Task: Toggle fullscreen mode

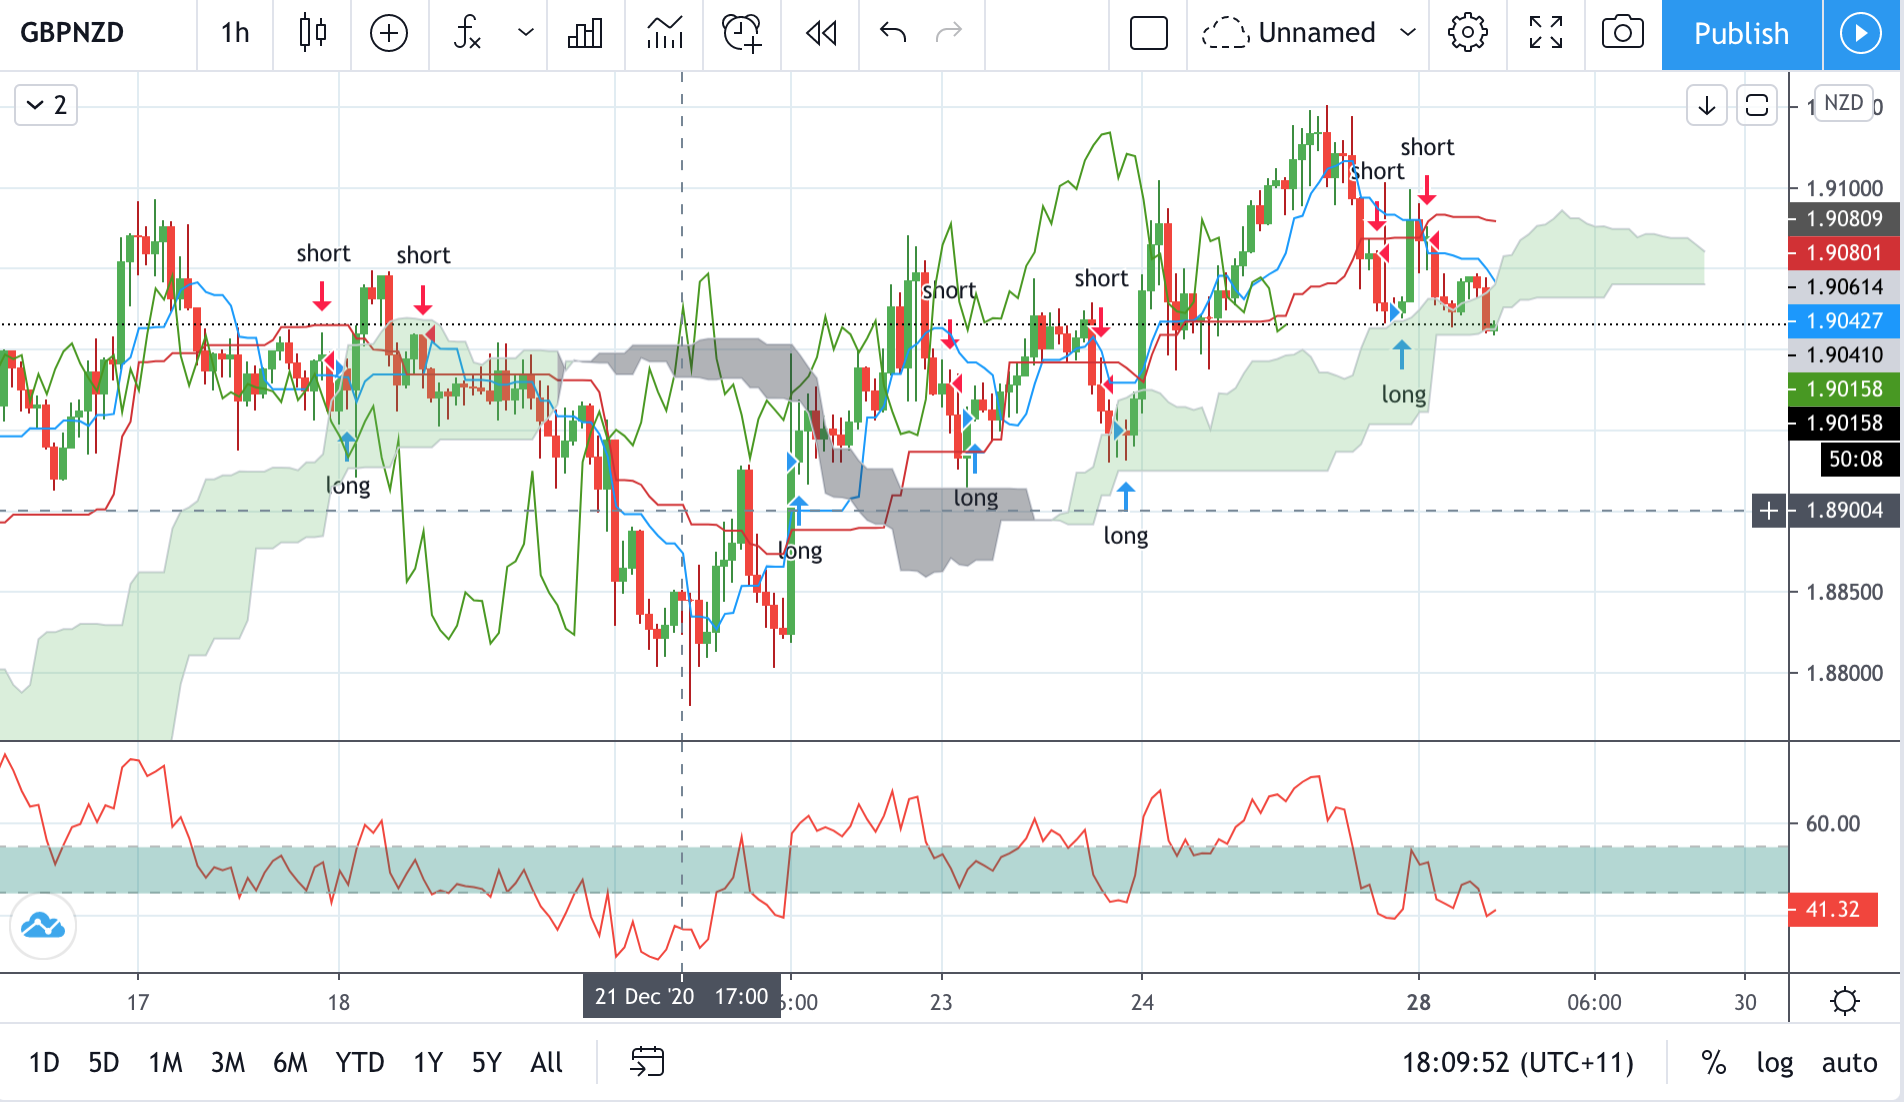Action: click(1545, 33)
